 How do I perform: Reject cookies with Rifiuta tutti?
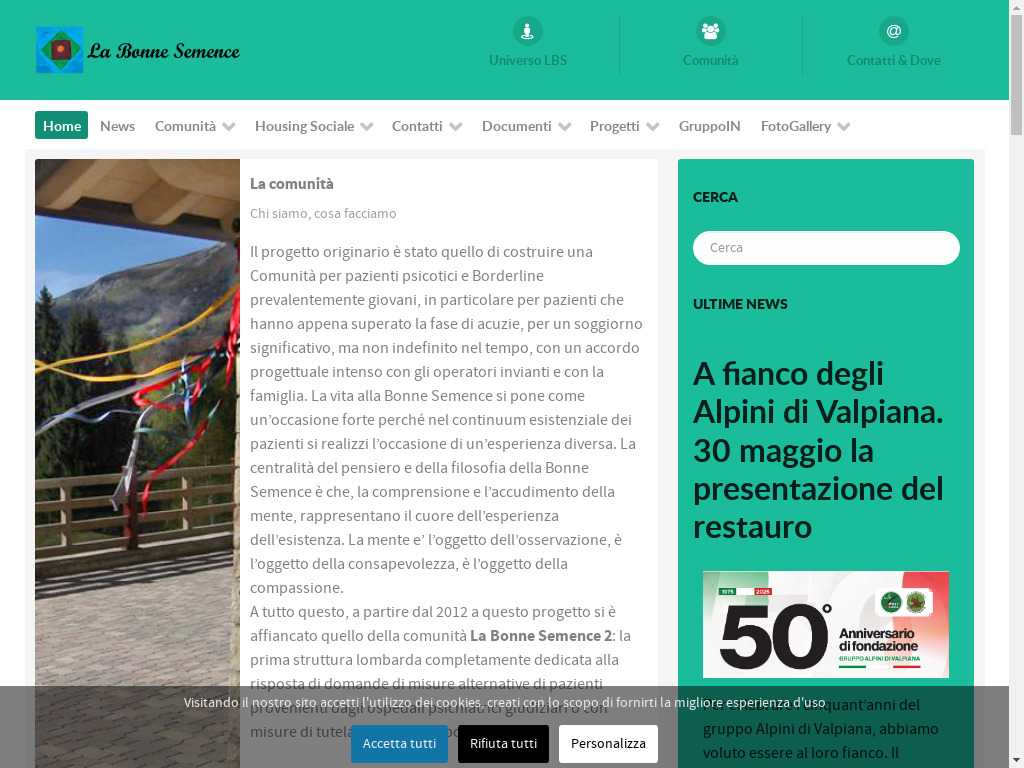pyautogui.click(x=503, y=743)
